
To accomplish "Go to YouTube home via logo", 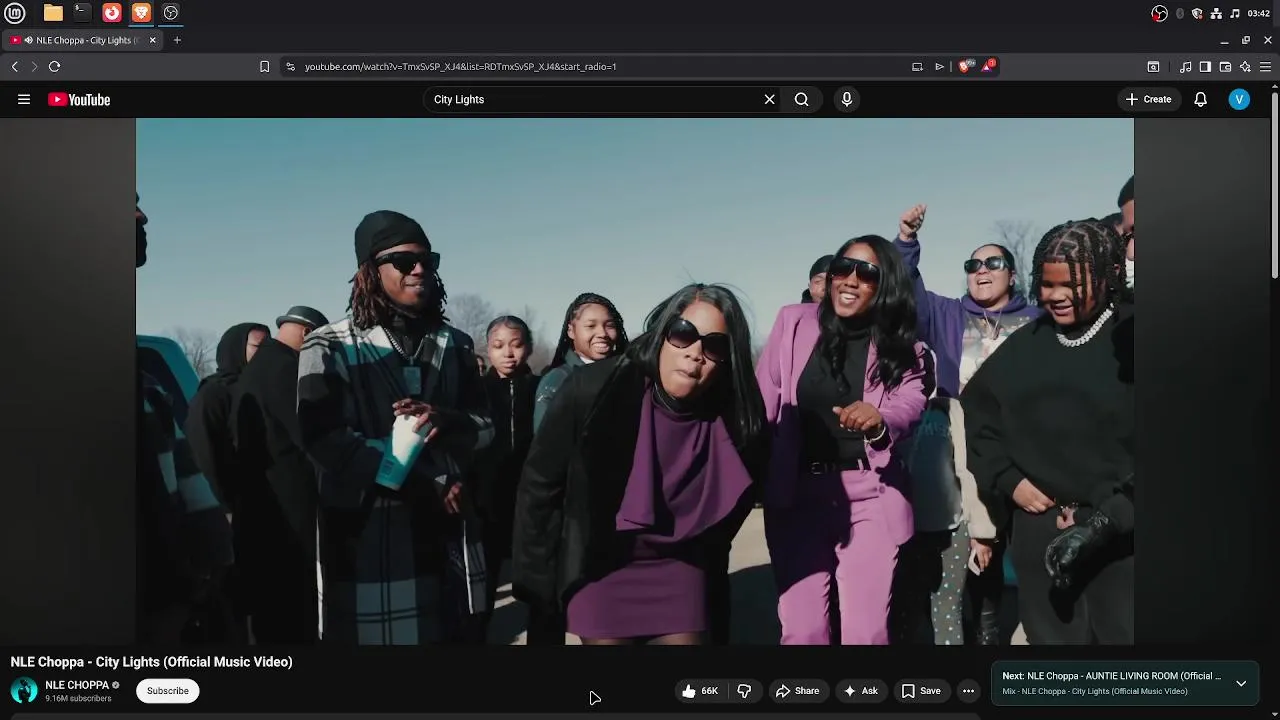I will tap(79, 99).
